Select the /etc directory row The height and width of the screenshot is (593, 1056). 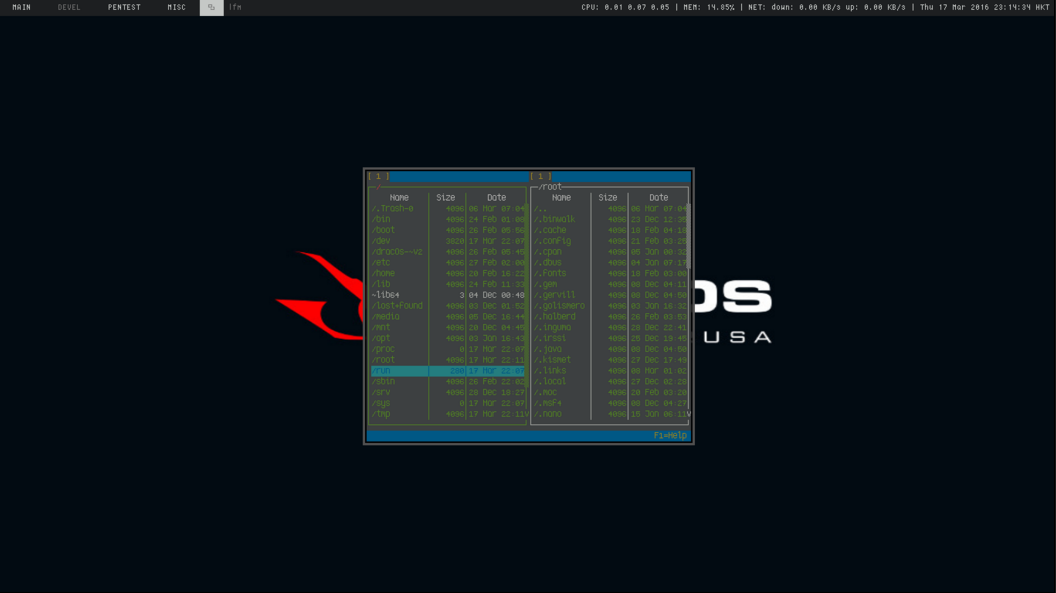[x=447, y=263]
